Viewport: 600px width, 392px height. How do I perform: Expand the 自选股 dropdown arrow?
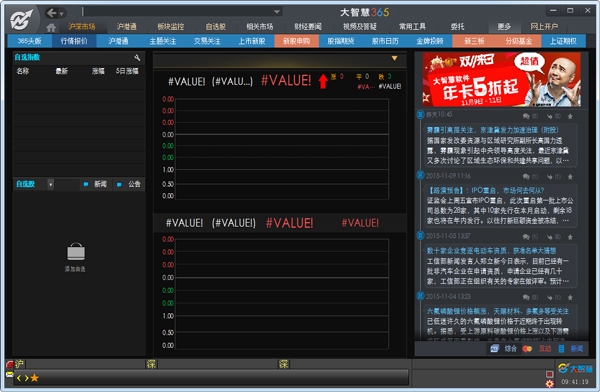pos(51,185)
